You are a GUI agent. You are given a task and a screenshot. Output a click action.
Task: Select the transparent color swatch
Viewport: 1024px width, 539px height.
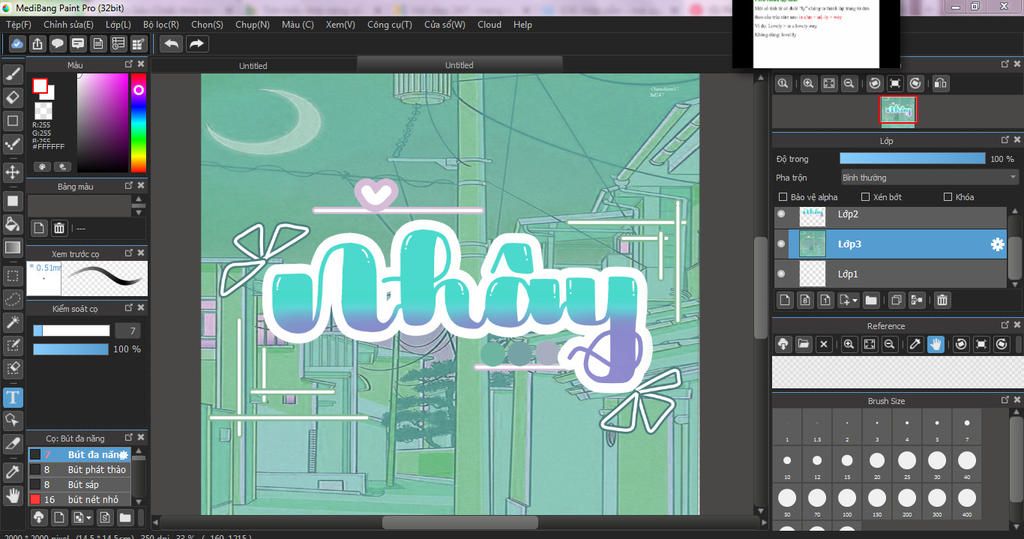click(44, 110)
